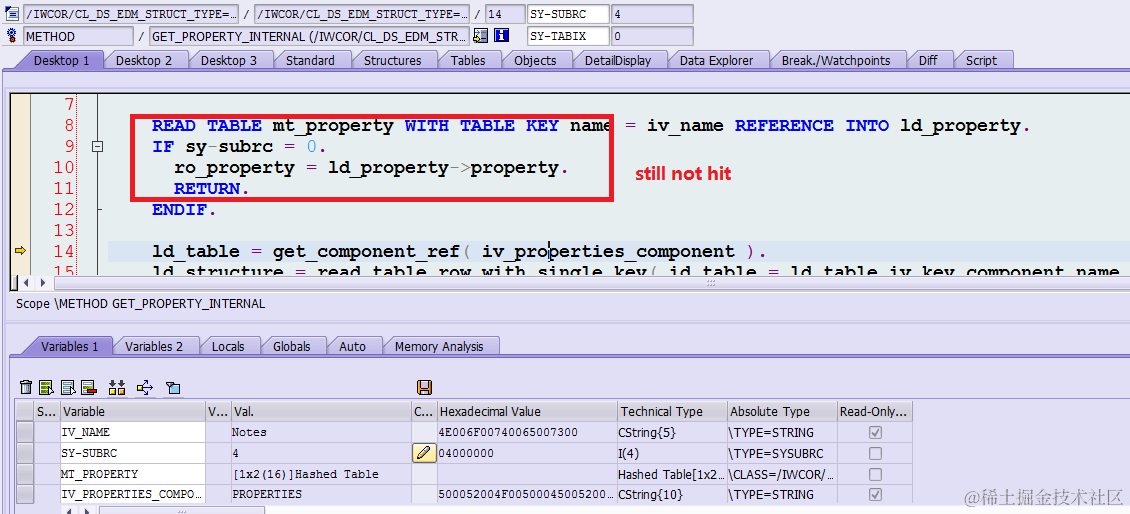Click the Hexadecimal Value column header
Image resolution: width=1130 pixels, height=514 pixels.
pyautogui.click(x=527, y=412)
